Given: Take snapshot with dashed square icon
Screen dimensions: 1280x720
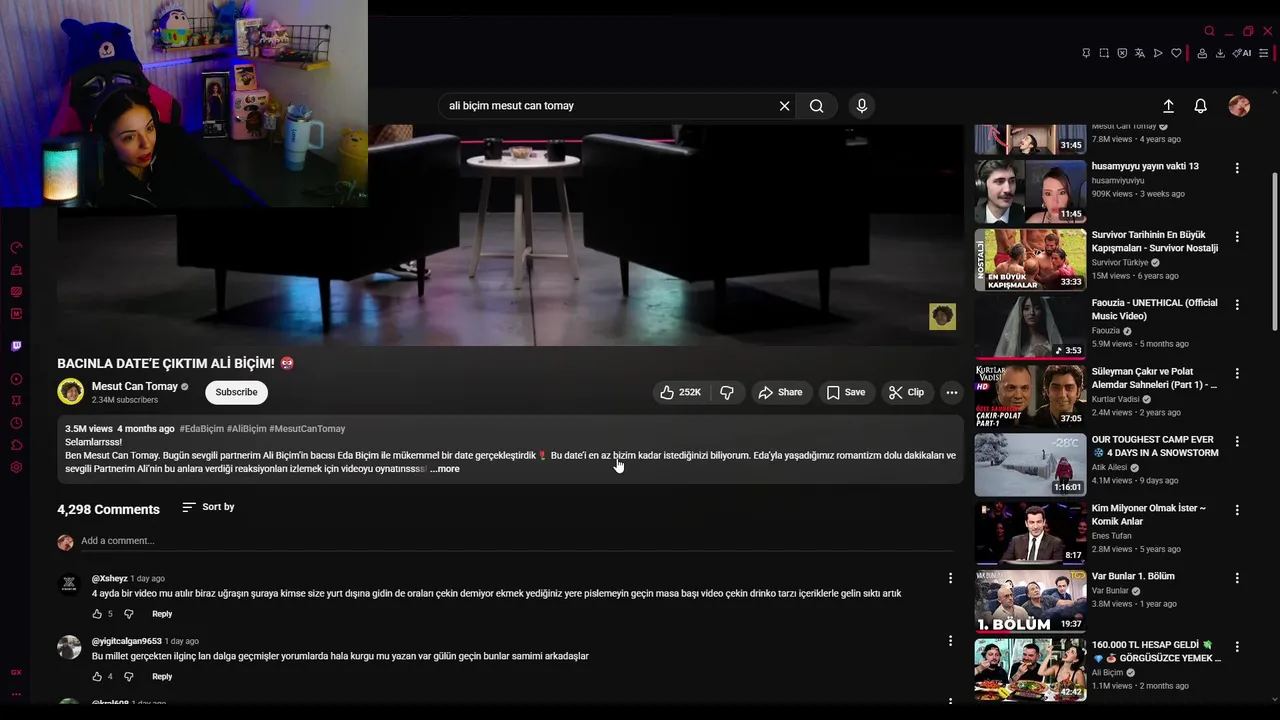Looking at the screenshot, I should click(x=1104, y=53).
